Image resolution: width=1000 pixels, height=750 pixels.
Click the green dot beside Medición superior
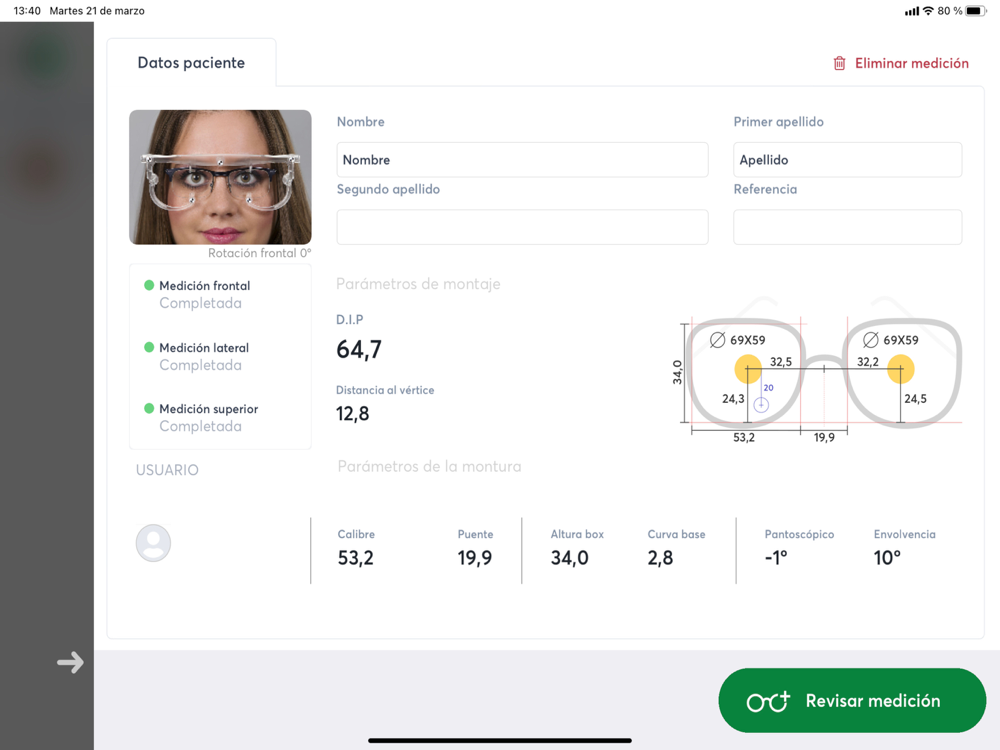point(149,408)
